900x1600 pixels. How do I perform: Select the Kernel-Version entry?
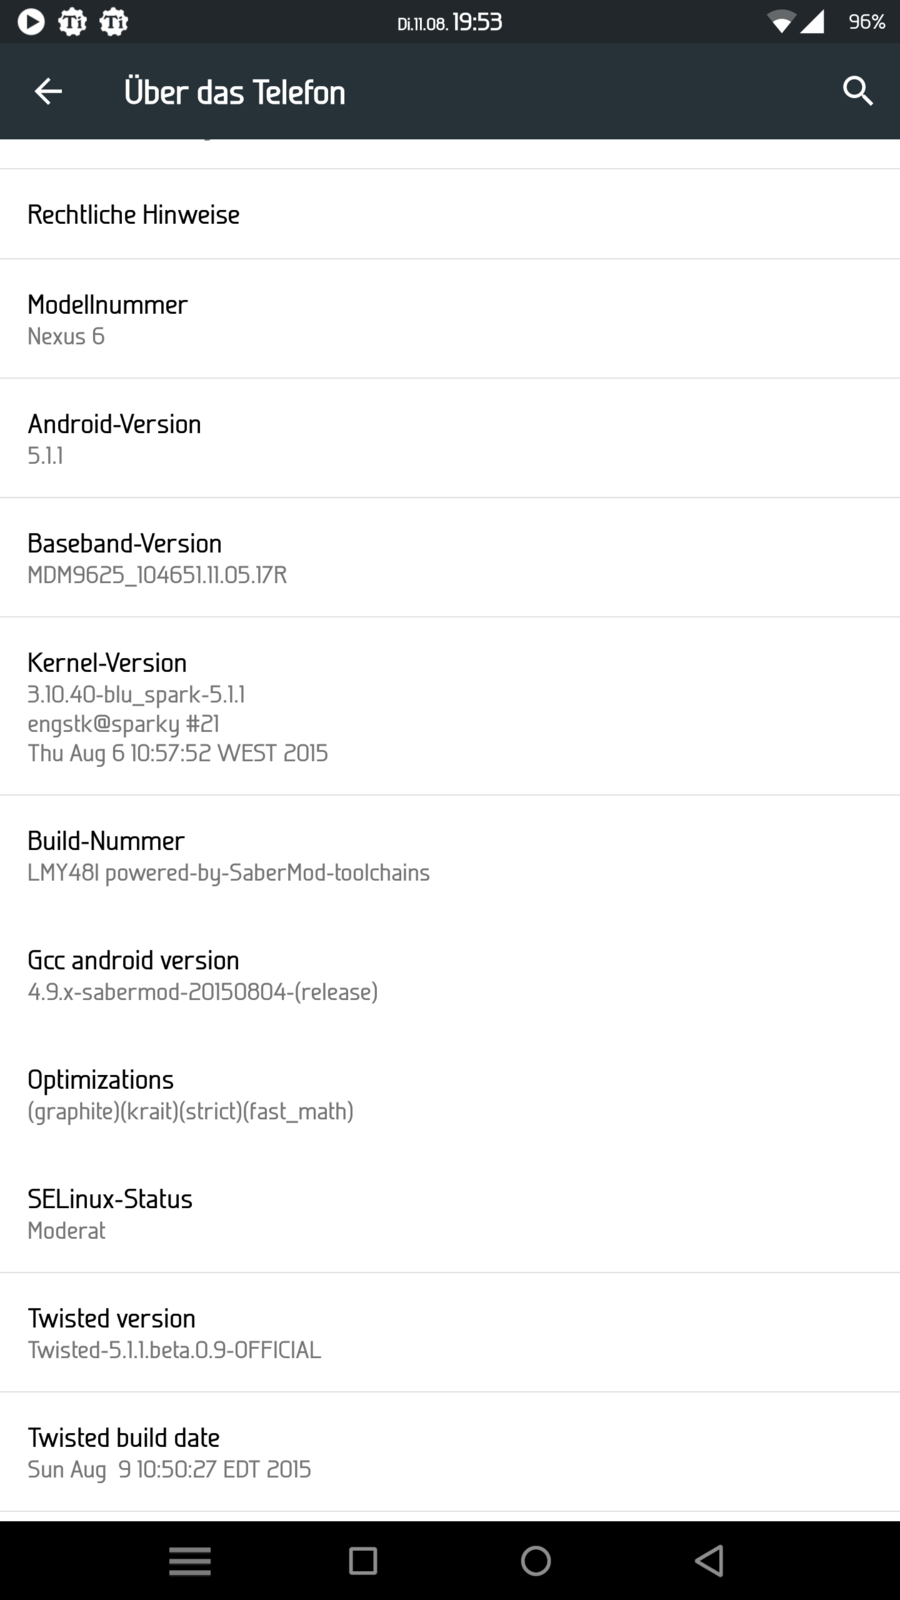450,706
